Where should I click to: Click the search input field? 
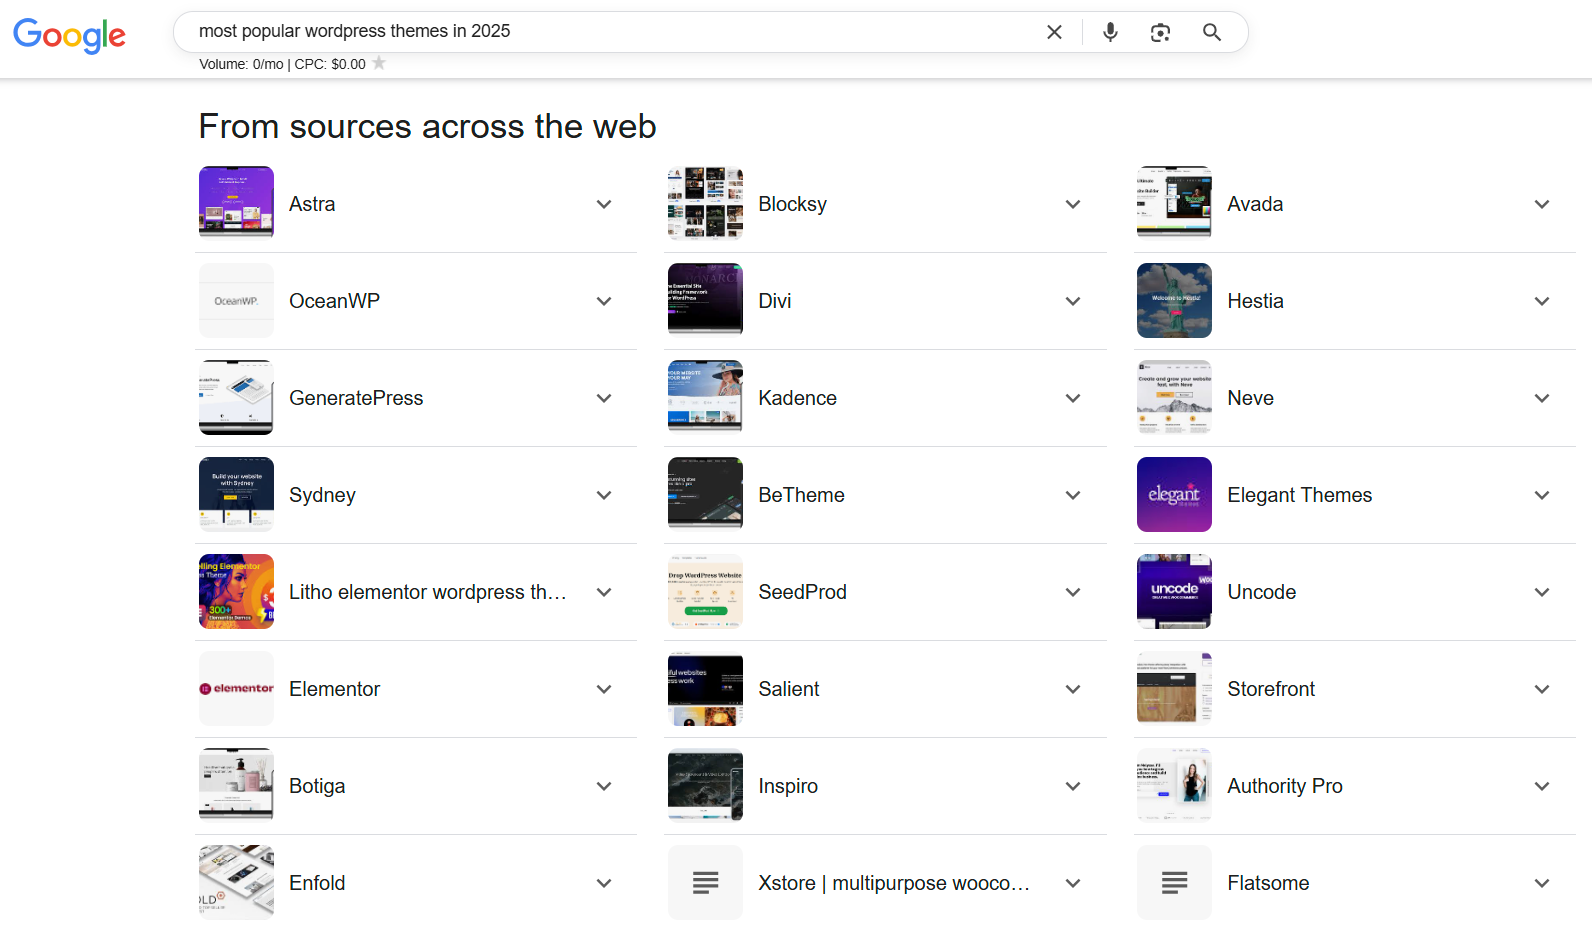click(x=600, y=32)
